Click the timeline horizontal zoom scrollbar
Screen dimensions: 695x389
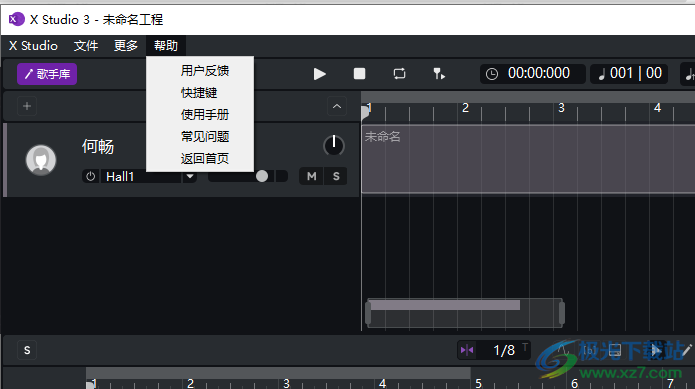(x=465, y=313)
